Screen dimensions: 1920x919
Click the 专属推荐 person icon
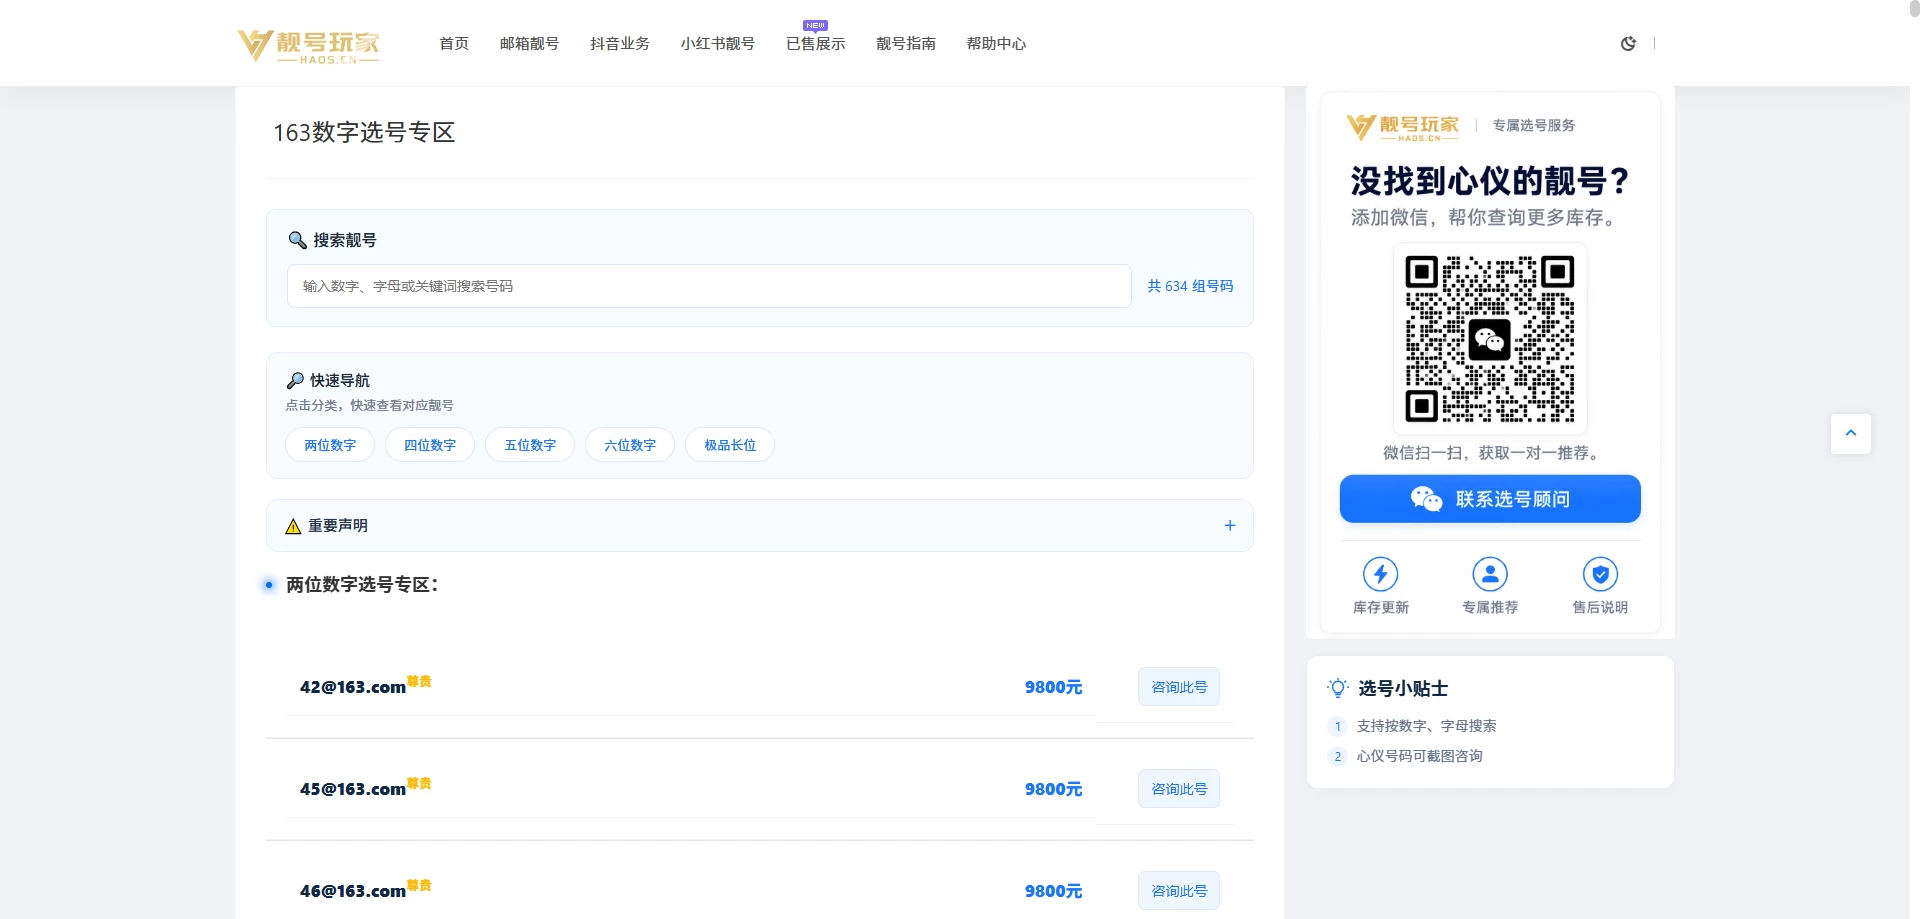(x=1490, y=574)
